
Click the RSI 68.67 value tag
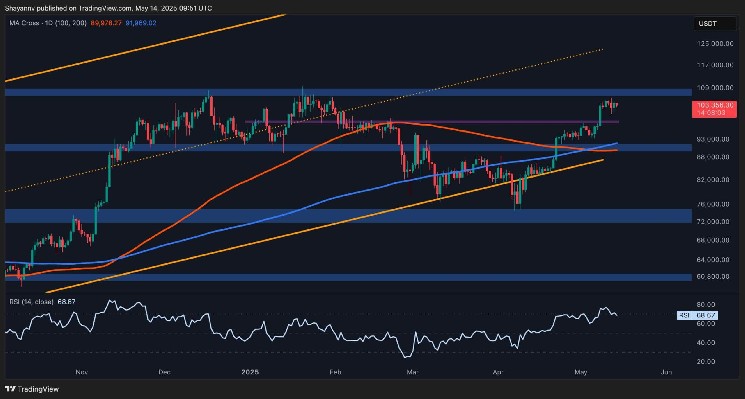click(x=697, y=315)
